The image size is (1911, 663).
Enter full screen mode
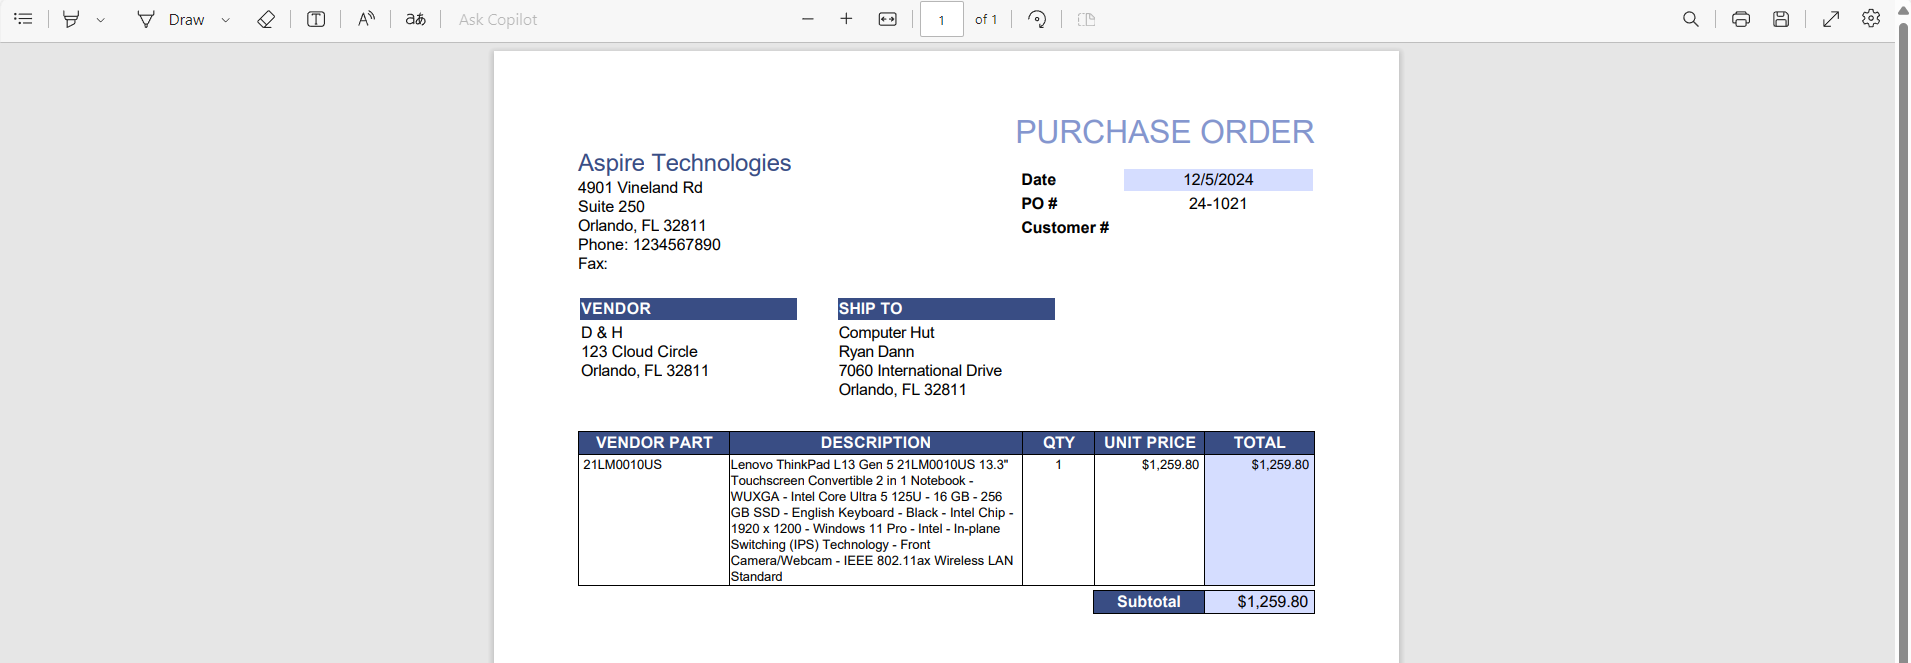click(x=1831, y=19)
